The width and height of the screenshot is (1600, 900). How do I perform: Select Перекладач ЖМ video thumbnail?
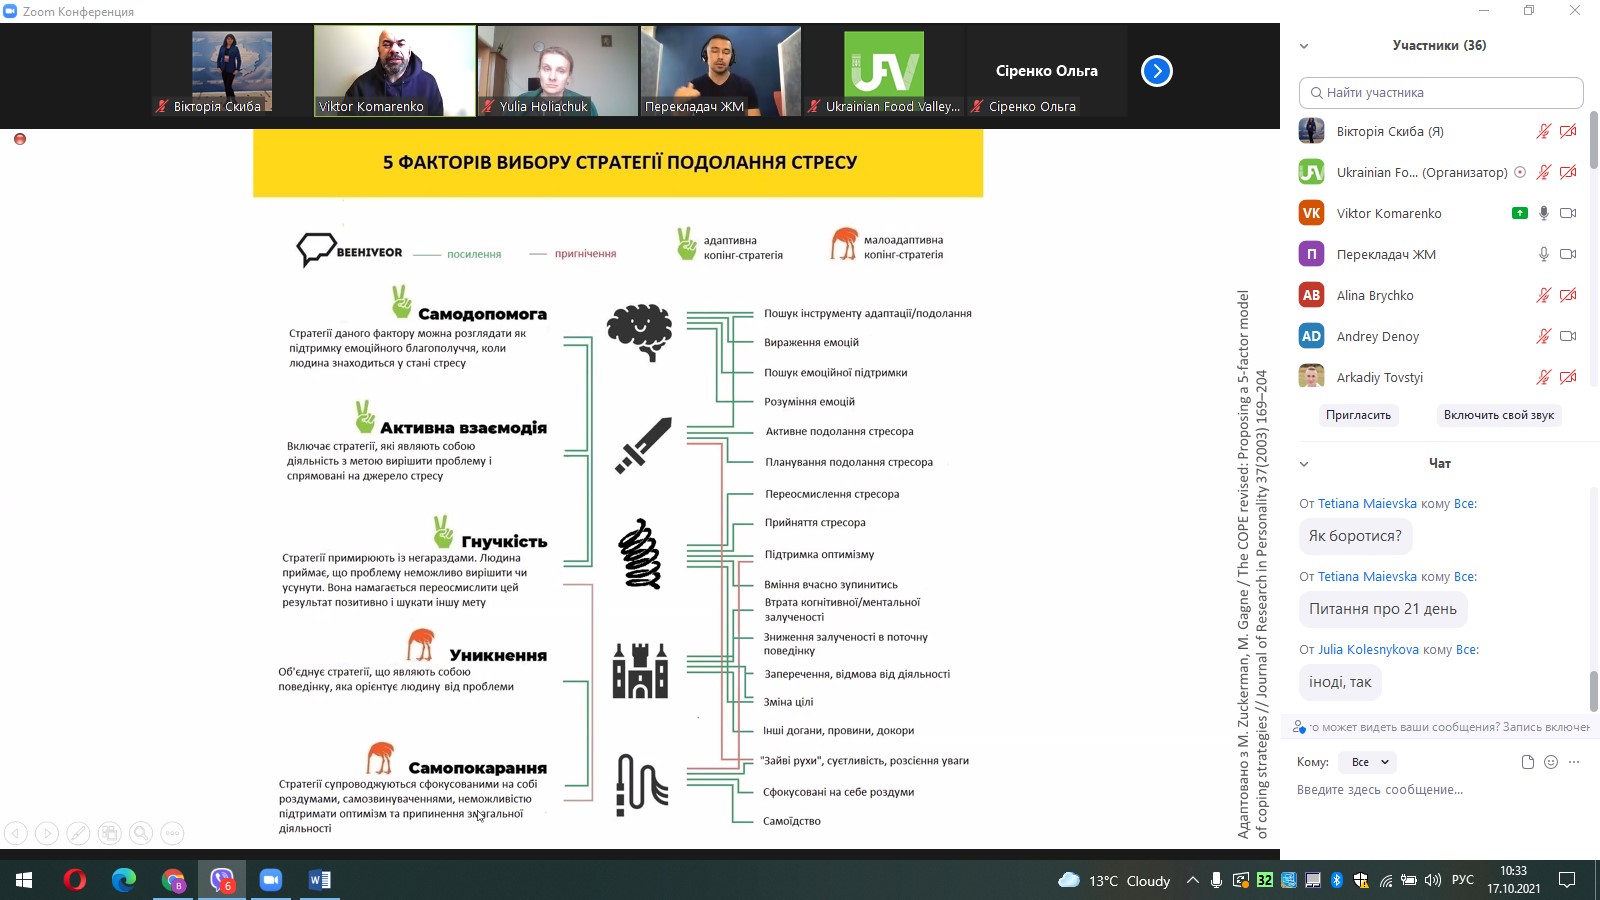(721, 71)
